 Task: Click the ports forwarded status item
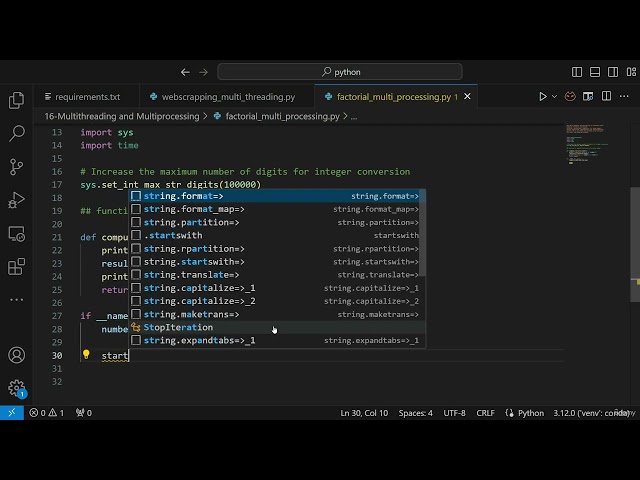[x=84, y=413]
